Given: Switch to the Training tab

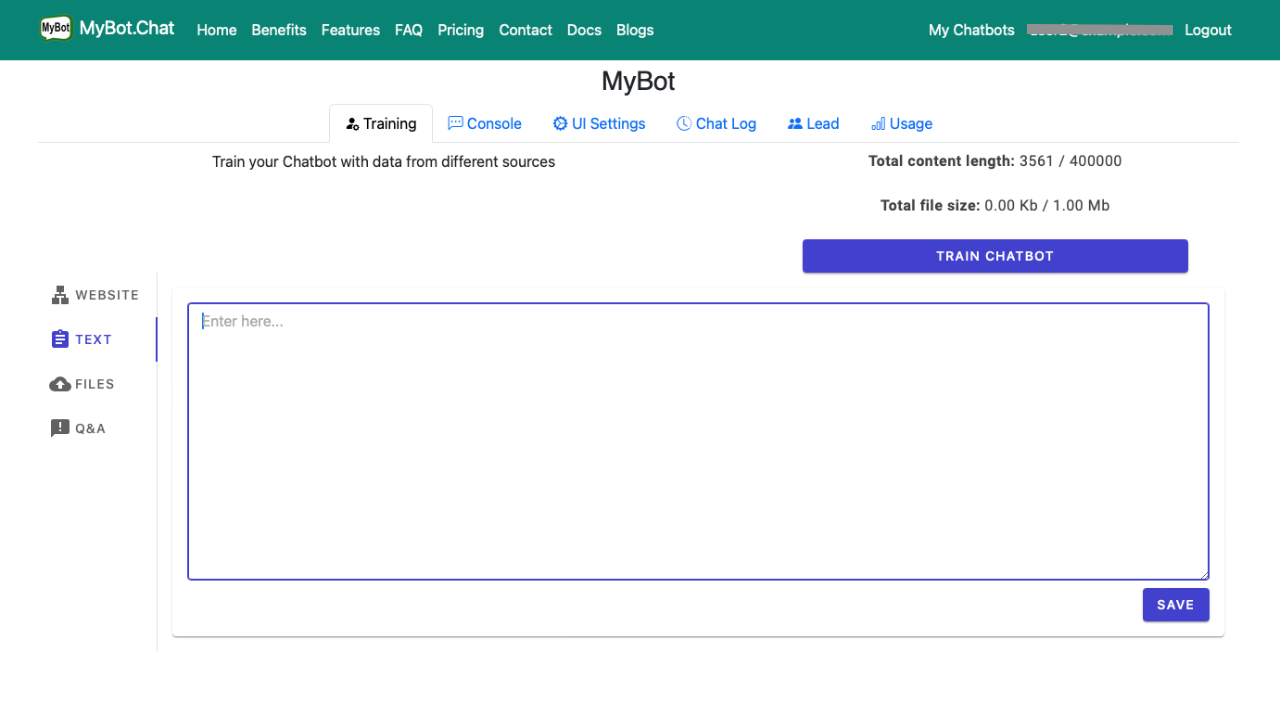Looking at the screenshot, I should [x=381, y=124].
